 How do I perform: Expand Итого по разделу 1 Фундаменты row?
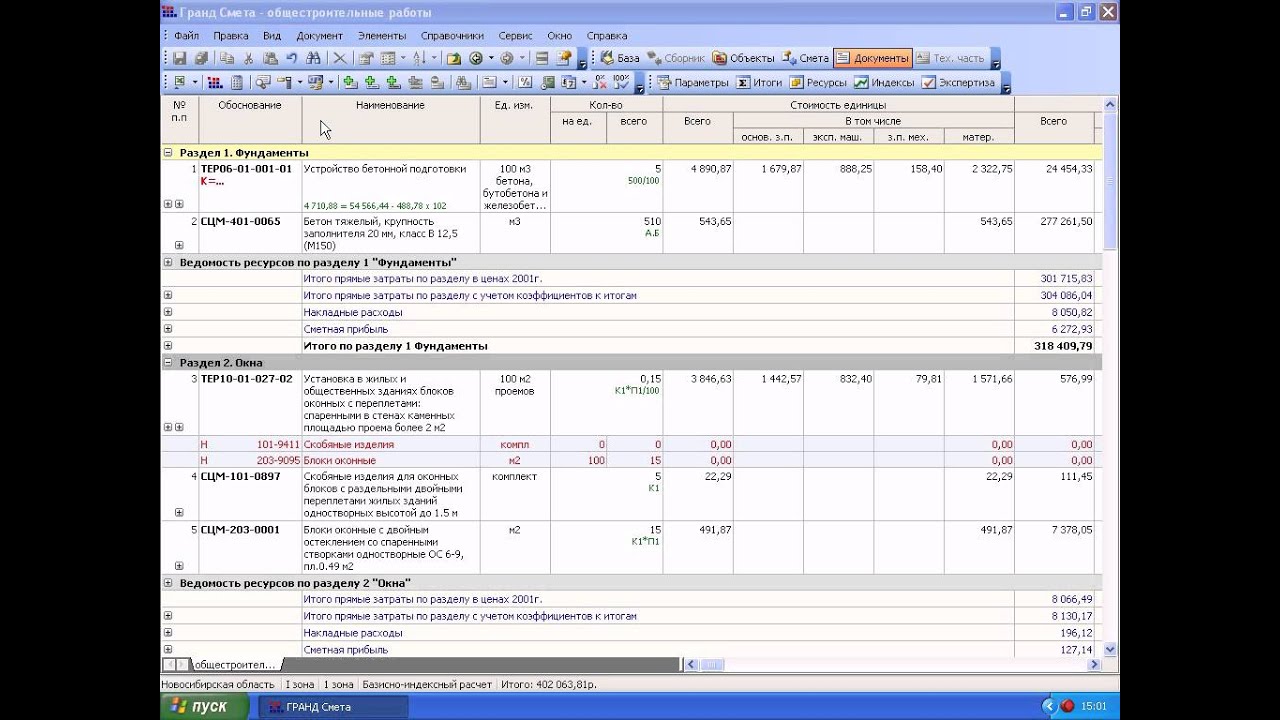168,346
